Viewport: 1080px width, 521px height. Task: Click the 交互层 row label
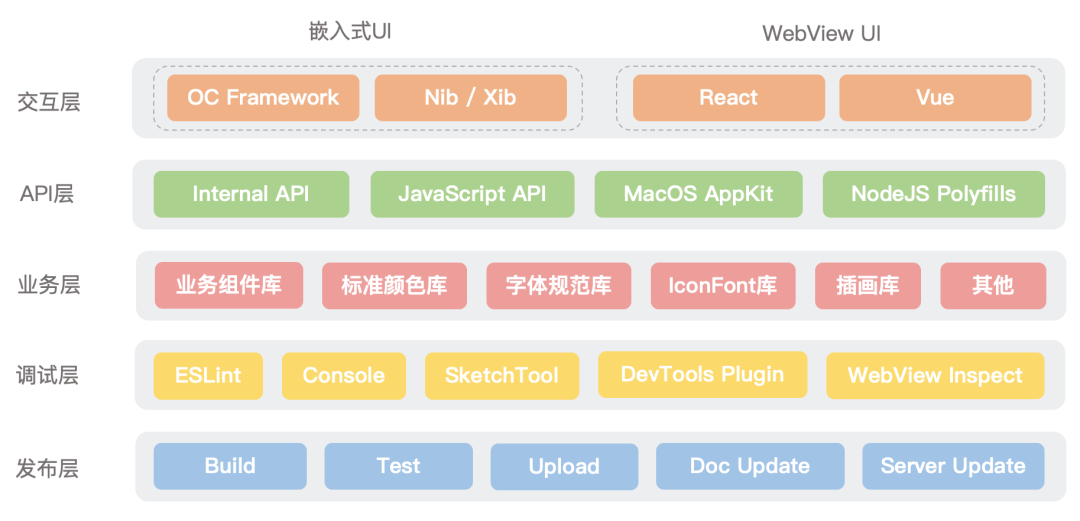49,102
